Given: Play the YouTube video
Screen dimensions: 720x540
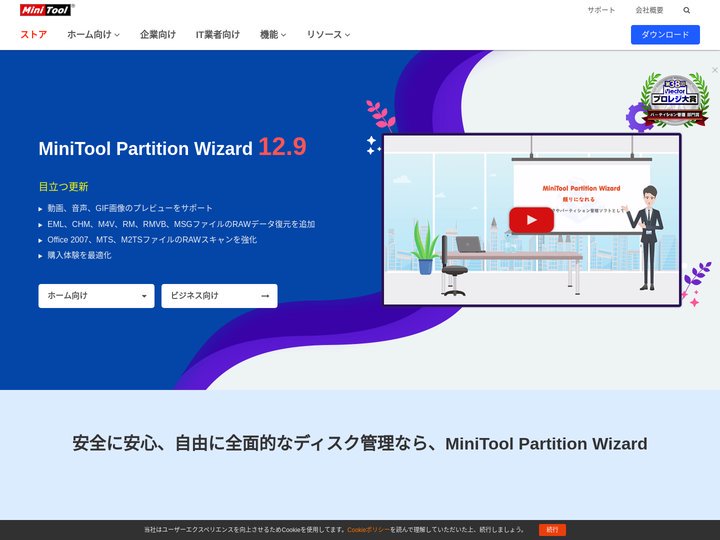Looking at the screenshot, I should tap(531, 220).
